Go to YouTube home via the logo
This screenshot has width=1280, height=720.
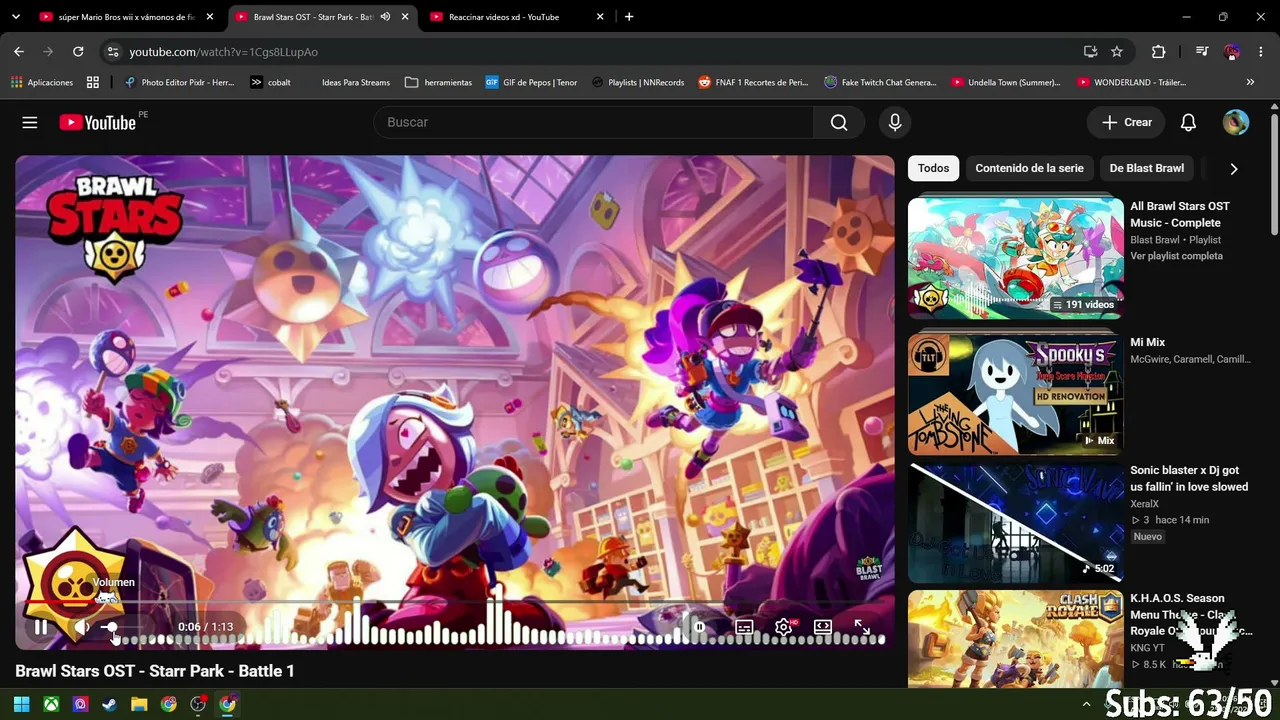click(x=98, y=122)
